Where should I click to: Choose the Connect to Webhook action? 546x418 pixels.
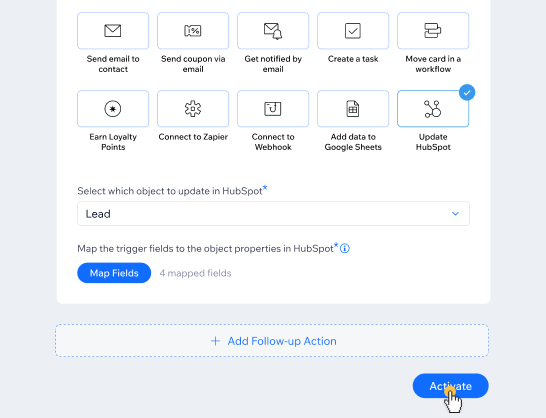click(x=273, y=109)
